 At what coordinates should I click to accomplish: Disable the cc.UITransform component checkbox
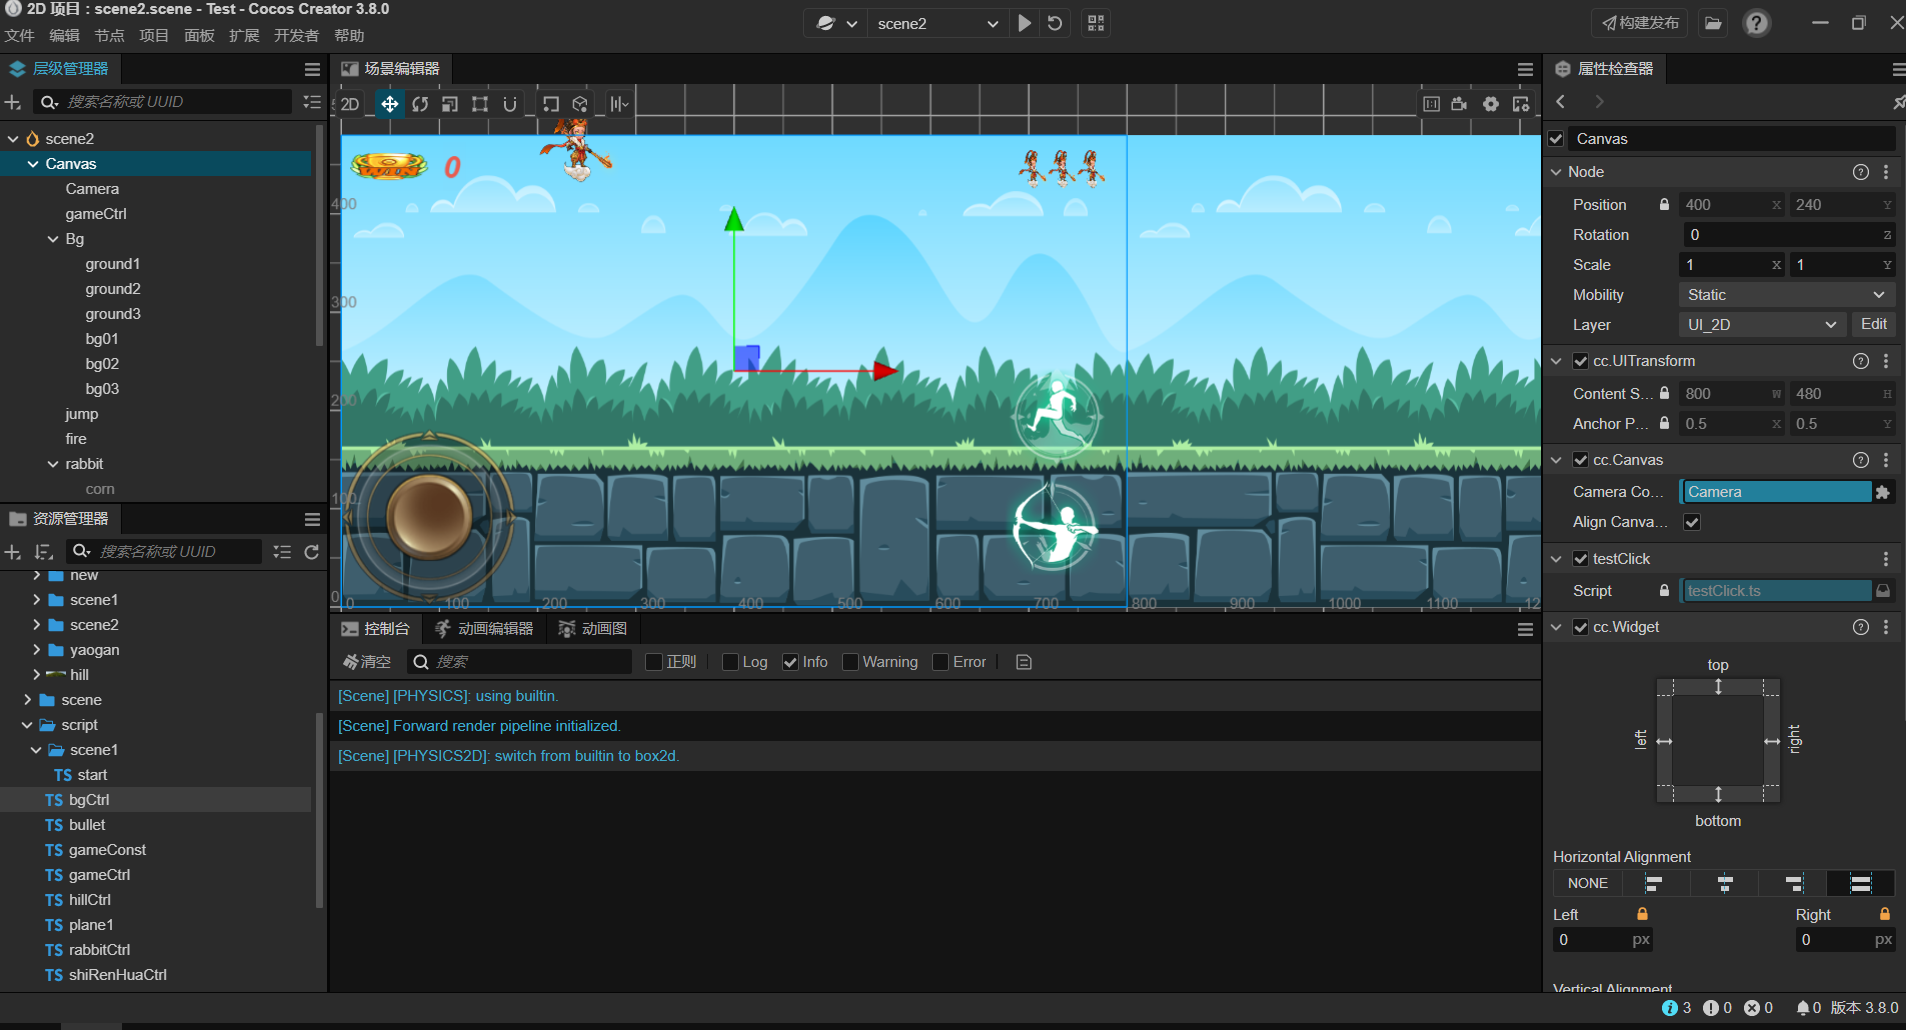1581,361
